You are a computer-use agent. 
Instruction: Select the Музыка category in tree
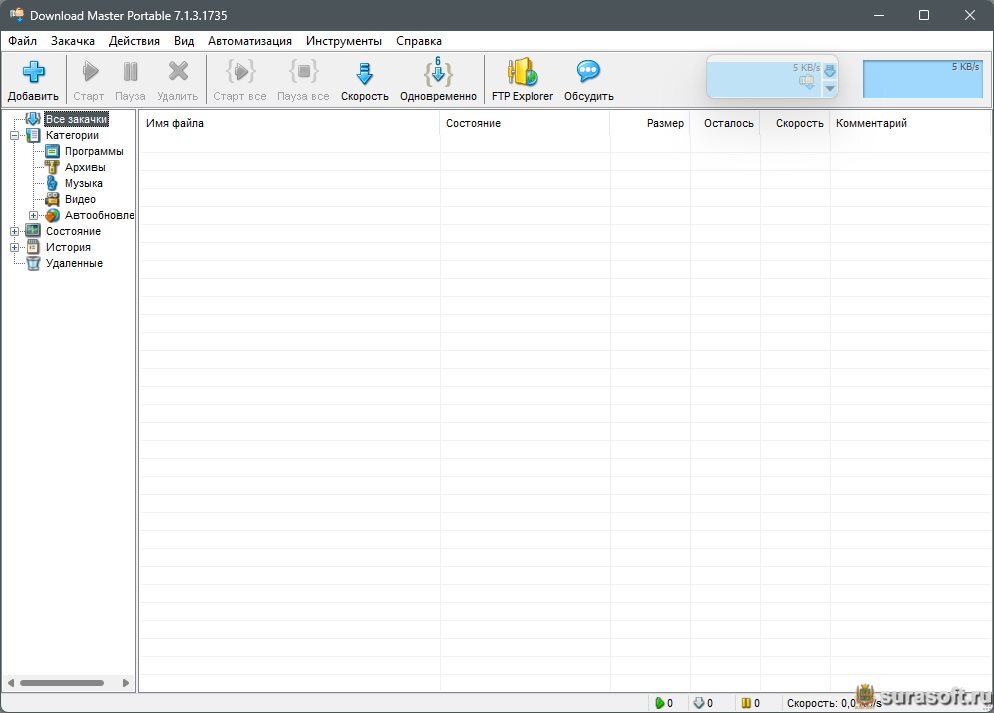click(83, 183)
